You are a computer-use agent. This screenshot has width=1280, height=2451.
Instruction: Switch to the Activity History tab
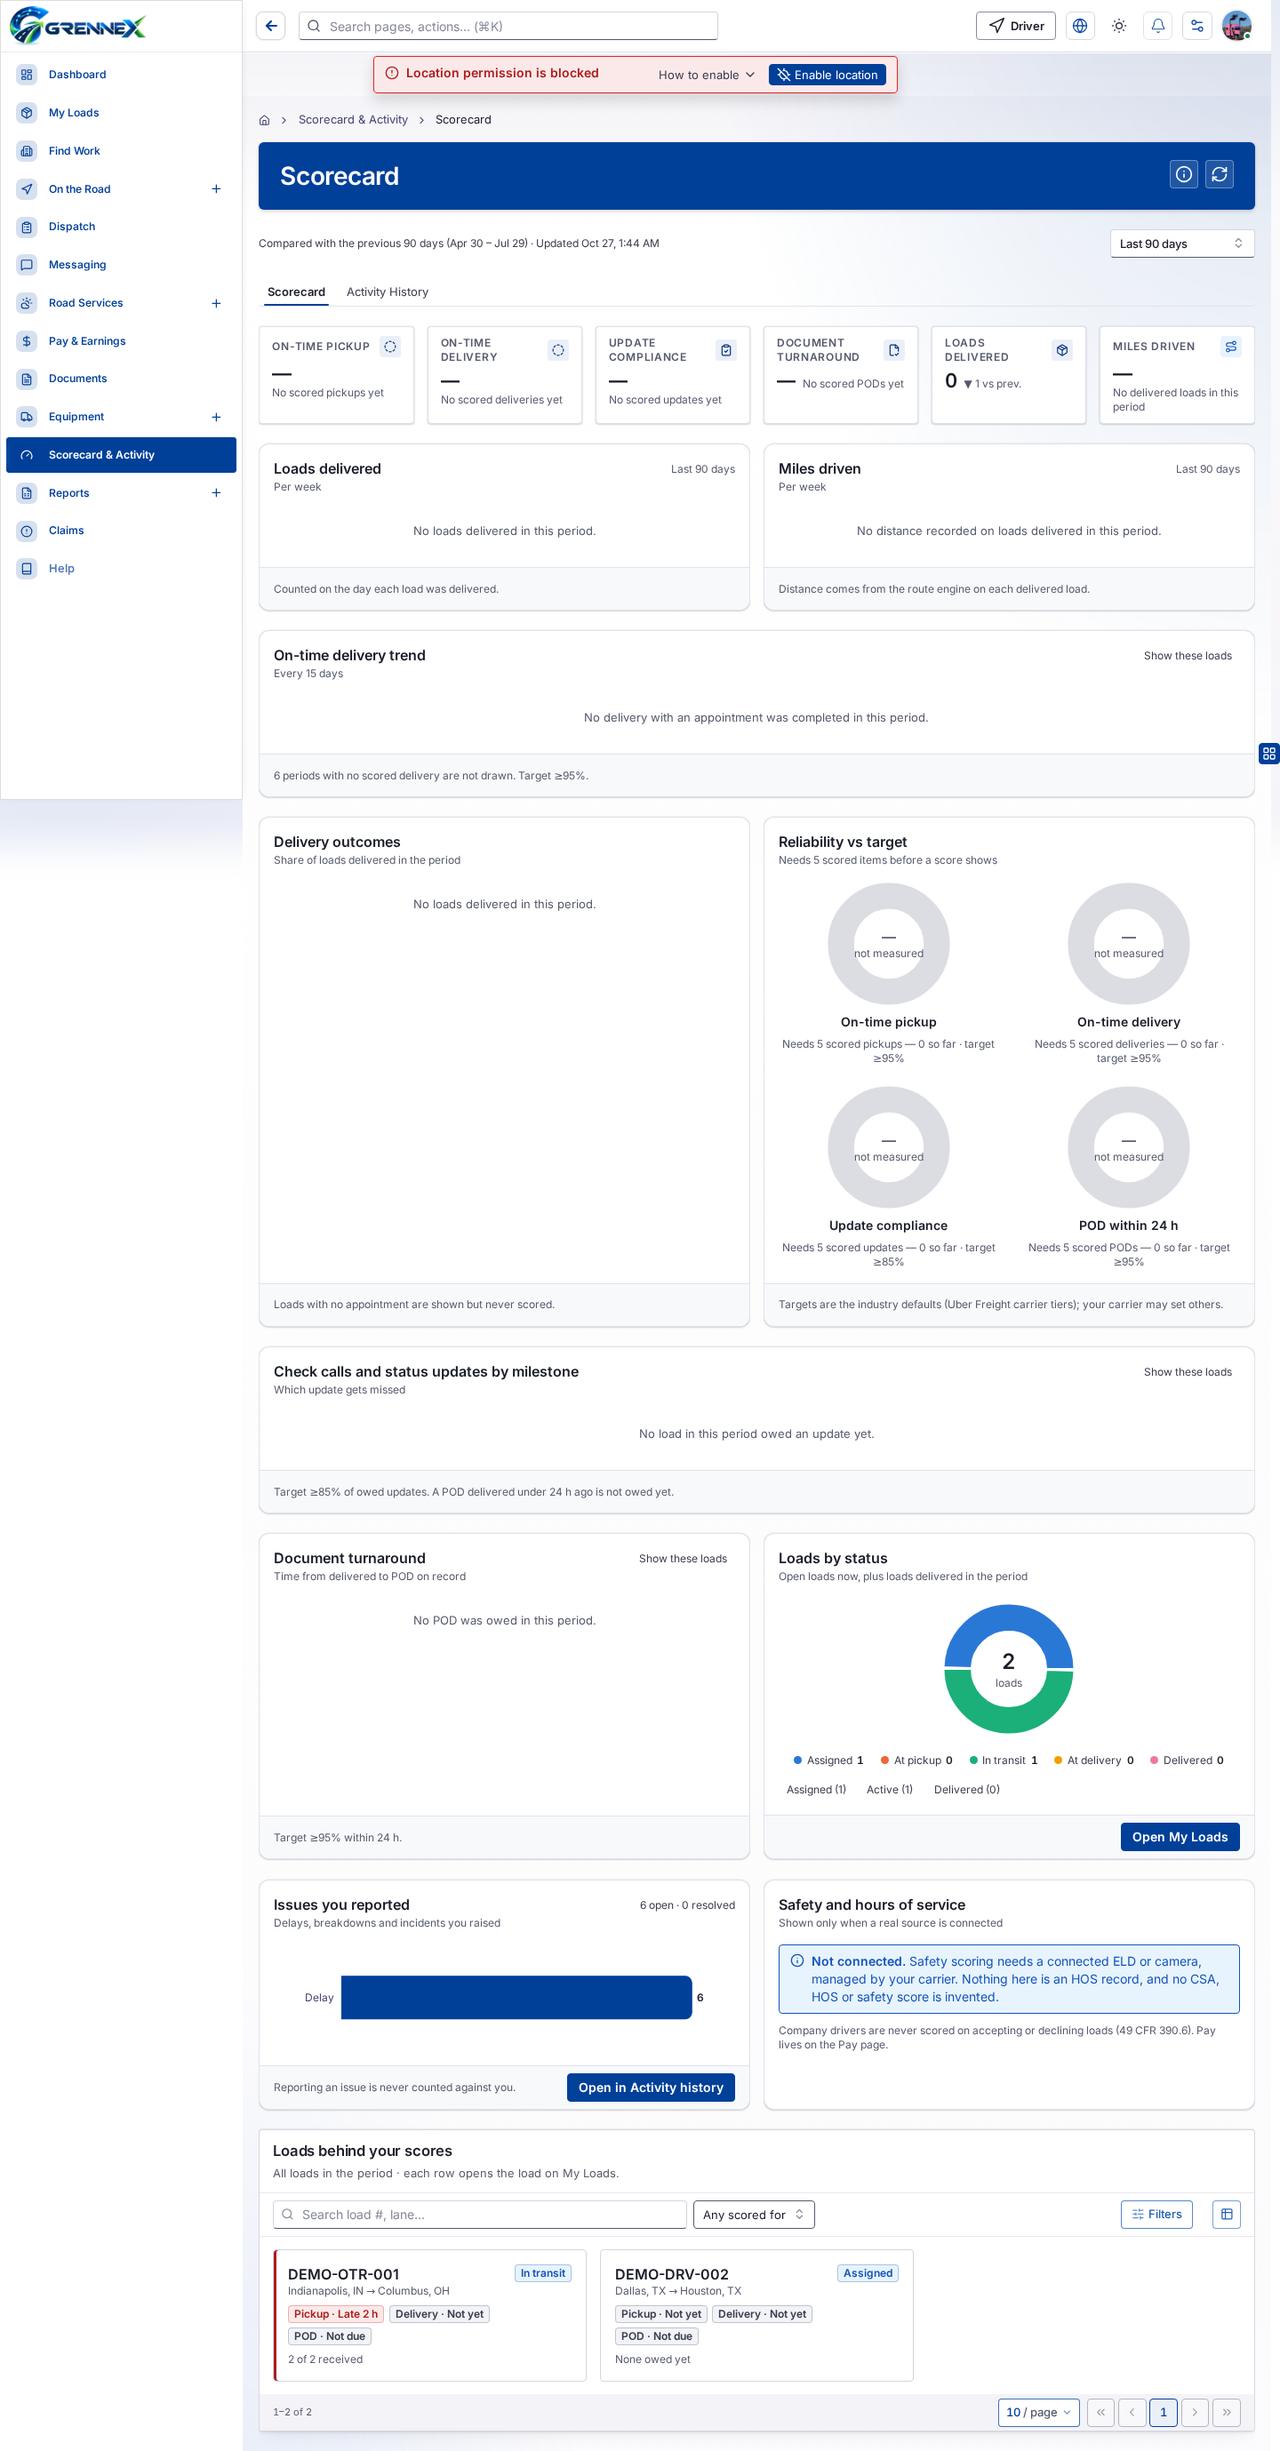pos(387,292)
